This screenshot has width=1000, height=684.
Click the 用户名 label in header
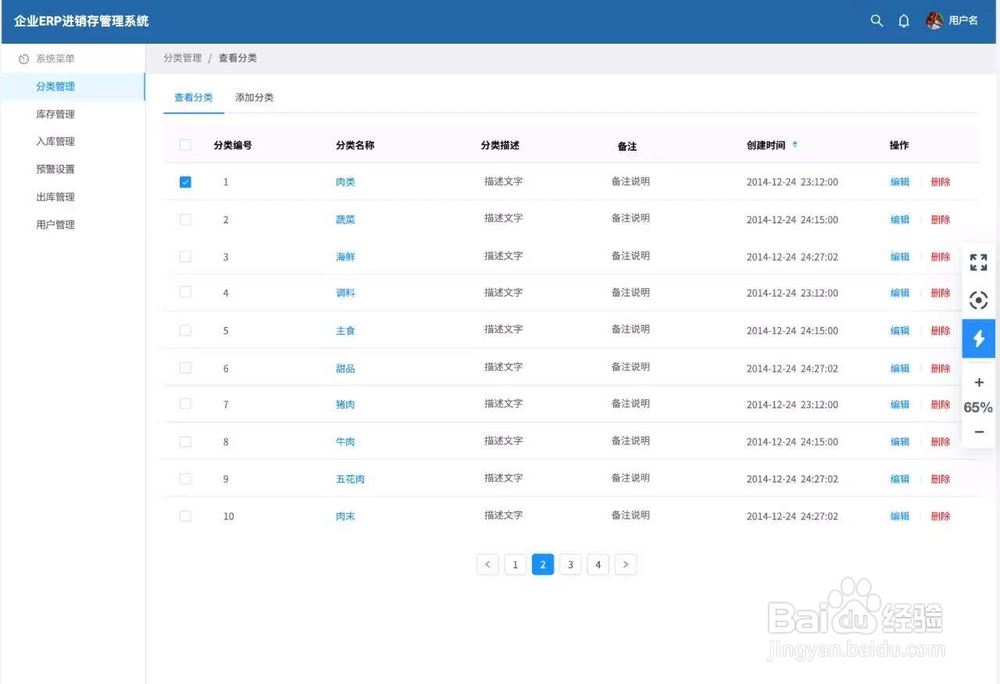coord(963,20)
